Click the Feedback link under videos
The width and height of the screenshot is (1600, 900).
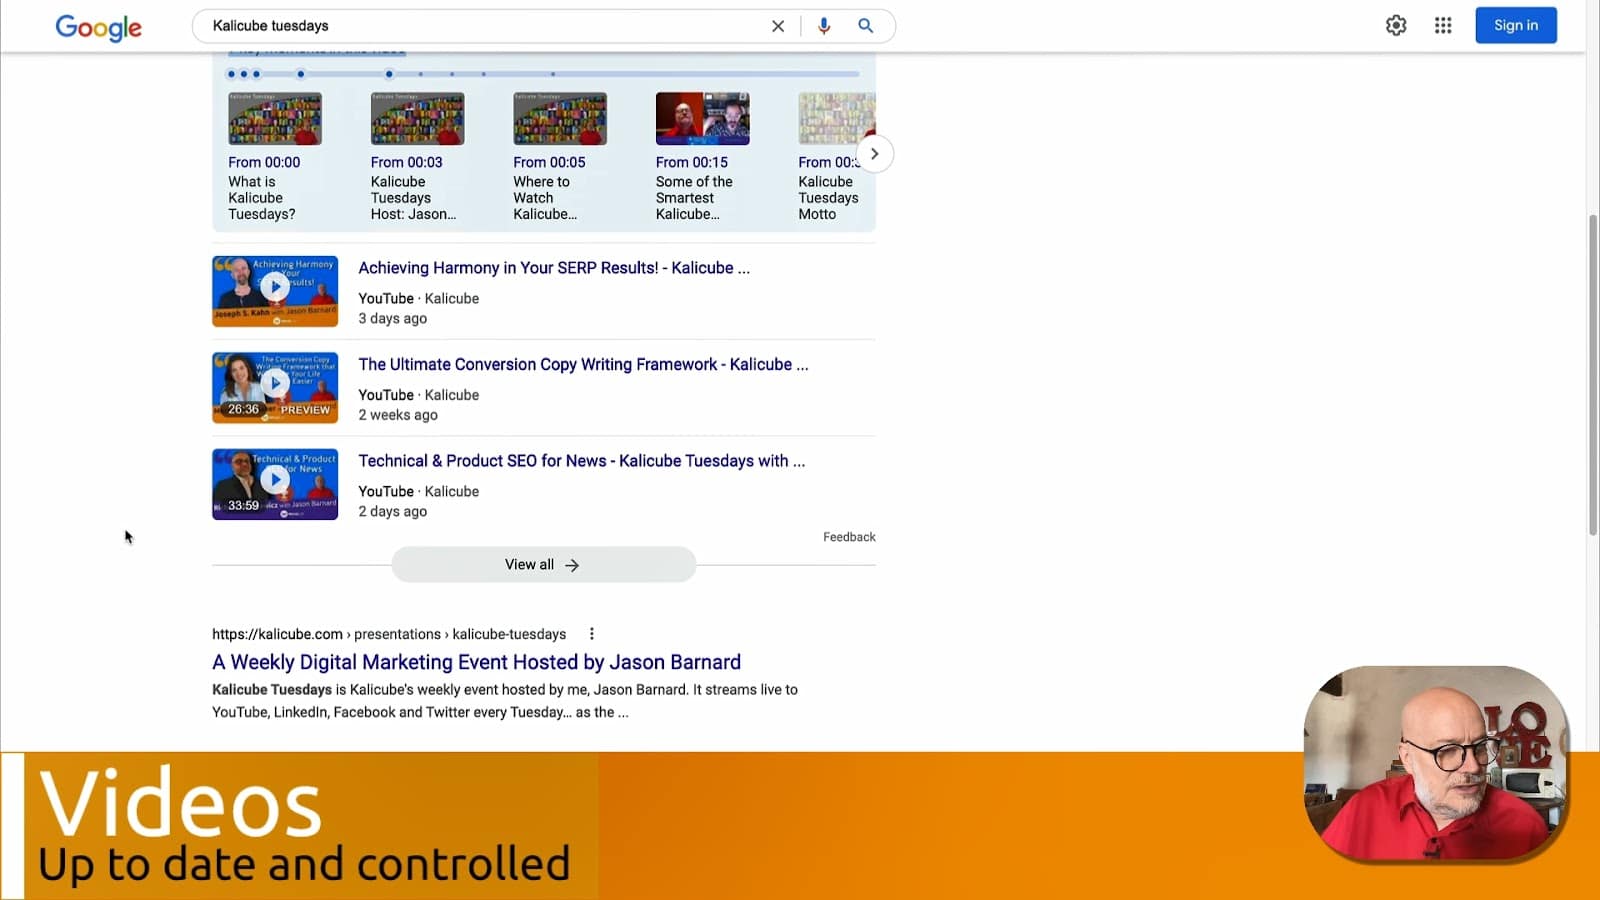(x=849, y=537)
